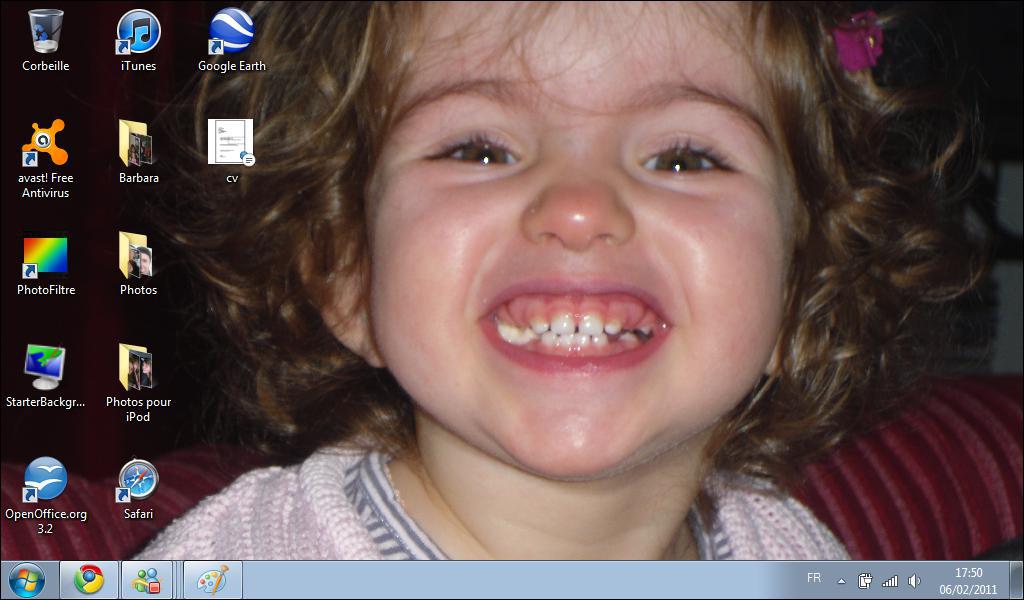Select the Barbara folder icon
The height and width of the screenshot is (600, 1024).
[x=138, y=142]
